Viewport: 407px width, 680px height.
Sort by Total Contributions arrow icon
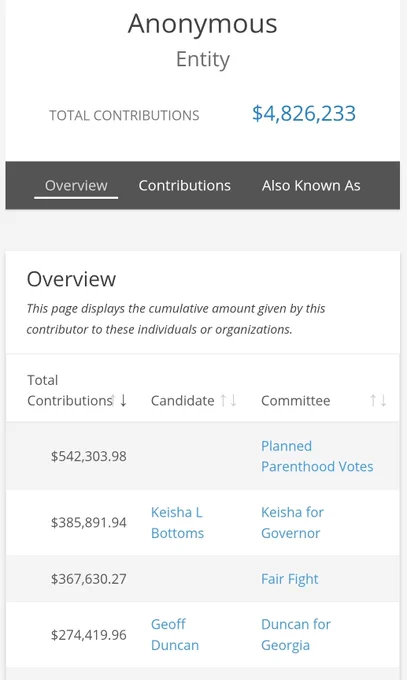[x=119, y=400]
